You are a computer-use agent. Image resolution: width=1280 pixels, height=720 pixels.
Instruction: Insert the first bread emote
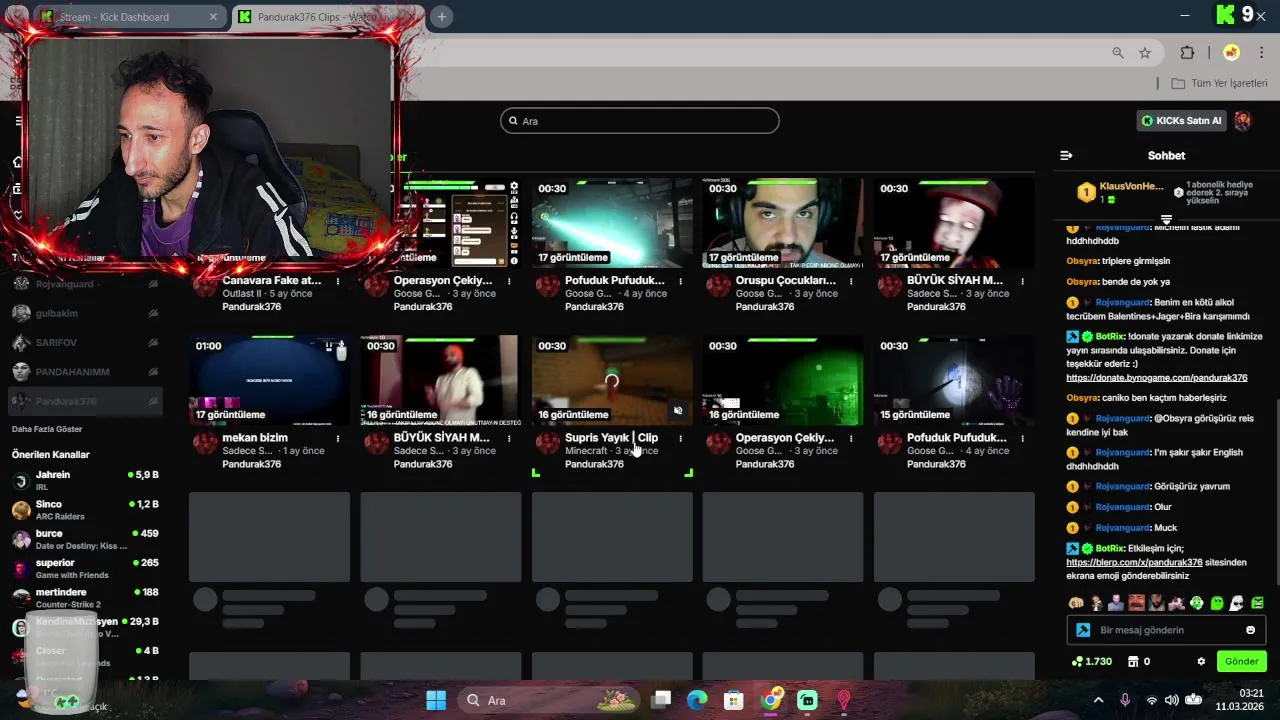[x=1076, y=603]
